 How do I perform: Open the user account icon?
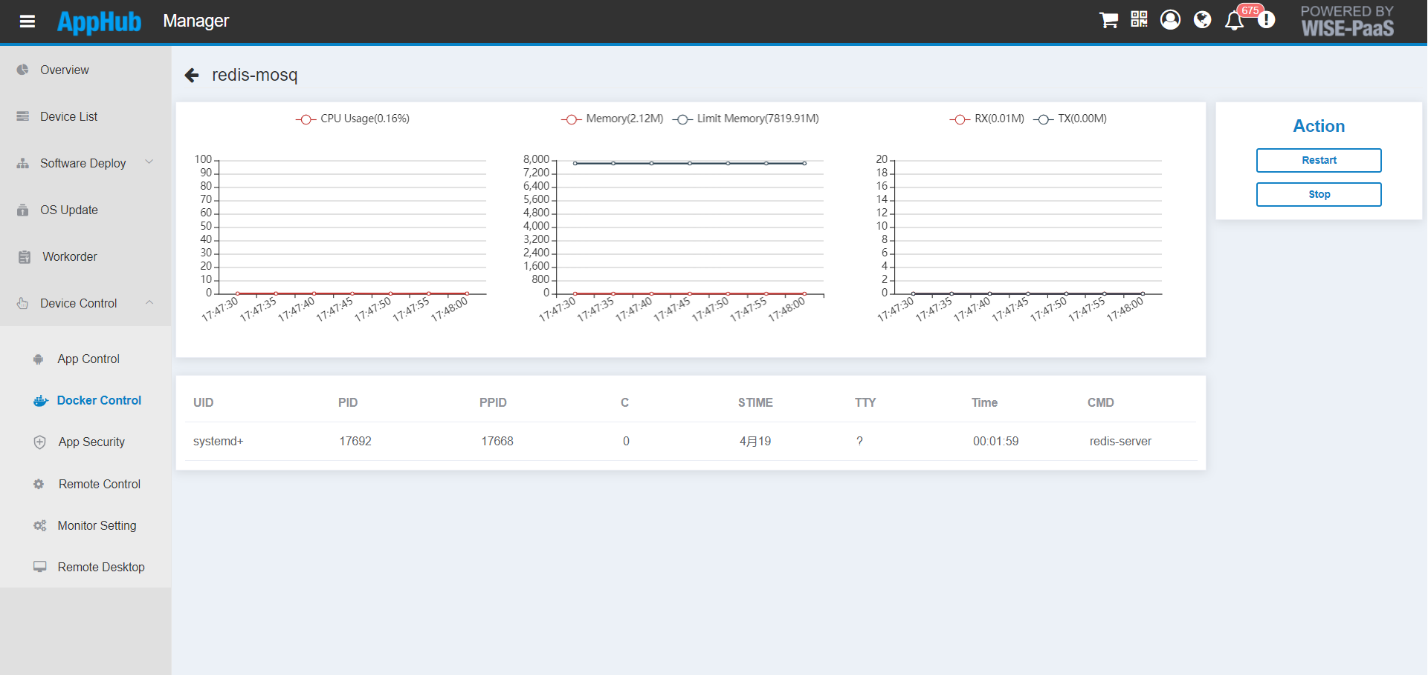pos(1170,20)
